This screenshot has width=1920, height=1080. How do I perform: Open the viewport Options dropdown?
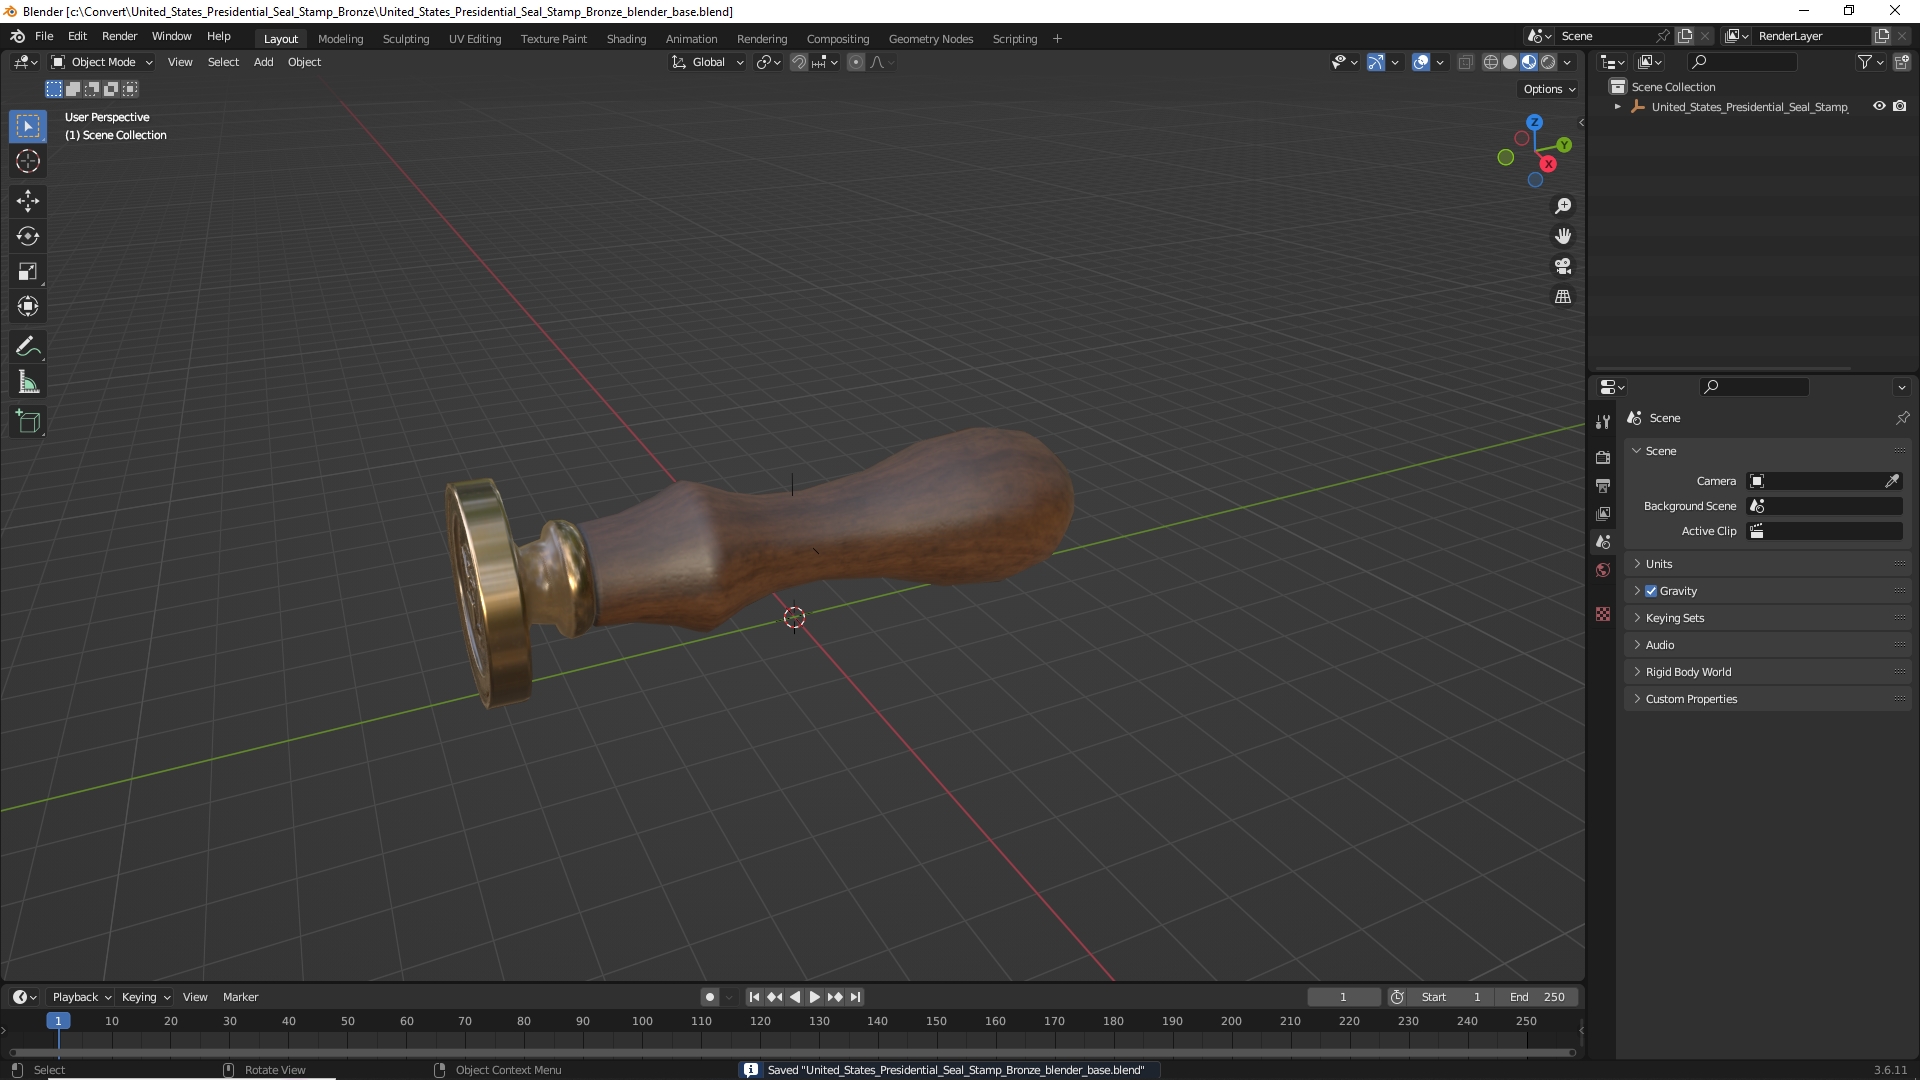[1549, 89]
